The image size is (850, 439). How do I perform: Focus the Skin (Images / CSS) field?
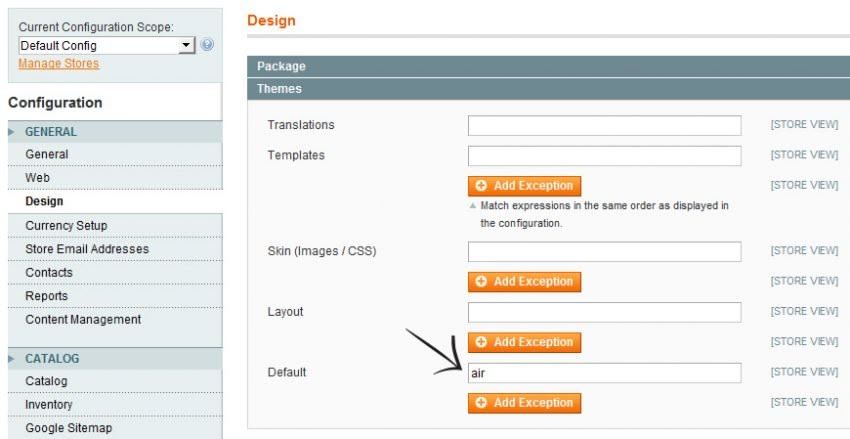pyautogui.click(x=604, y=251)
